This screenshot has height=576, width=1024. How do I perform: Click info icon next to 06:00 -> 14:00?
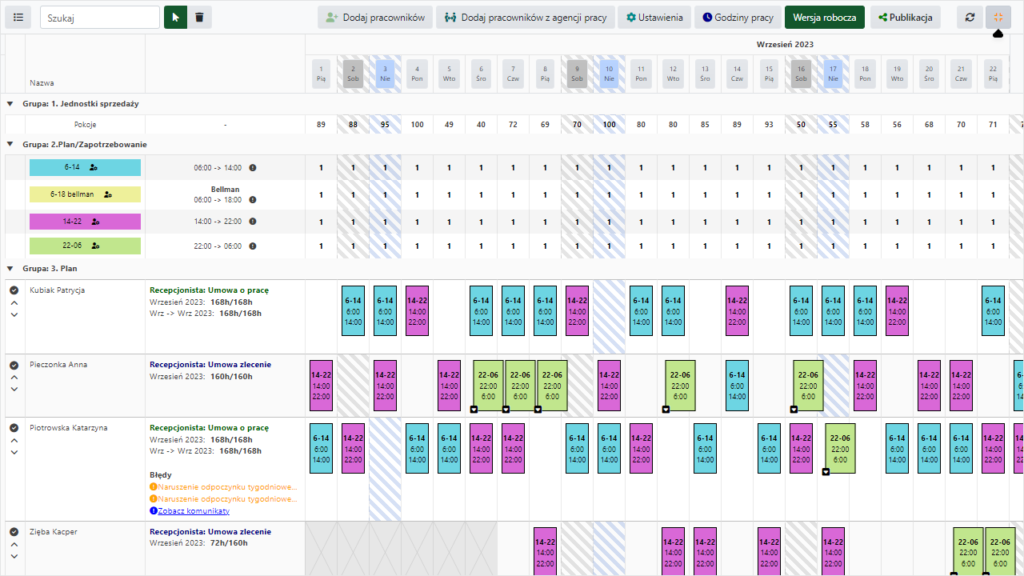(252, 168)
